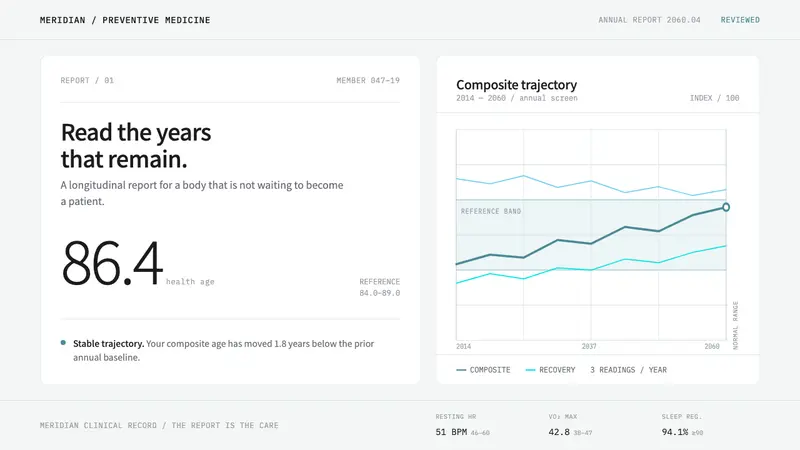Click the 2037 axis label

coord(589,346)
